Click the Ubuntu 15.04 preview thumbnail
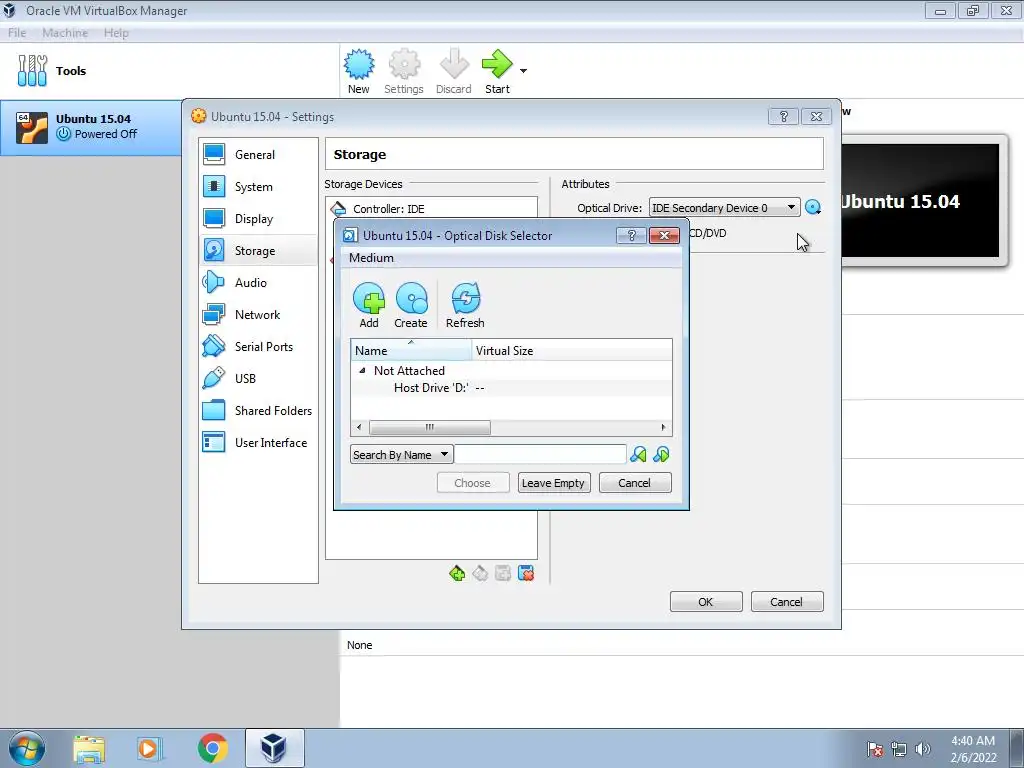 (x=921, y=200)
